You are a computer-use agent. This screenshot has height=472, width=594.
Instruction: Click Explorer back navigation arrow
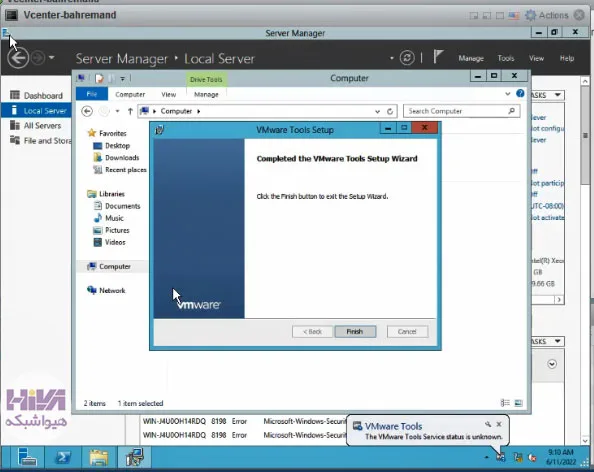[x=87, y=111]
